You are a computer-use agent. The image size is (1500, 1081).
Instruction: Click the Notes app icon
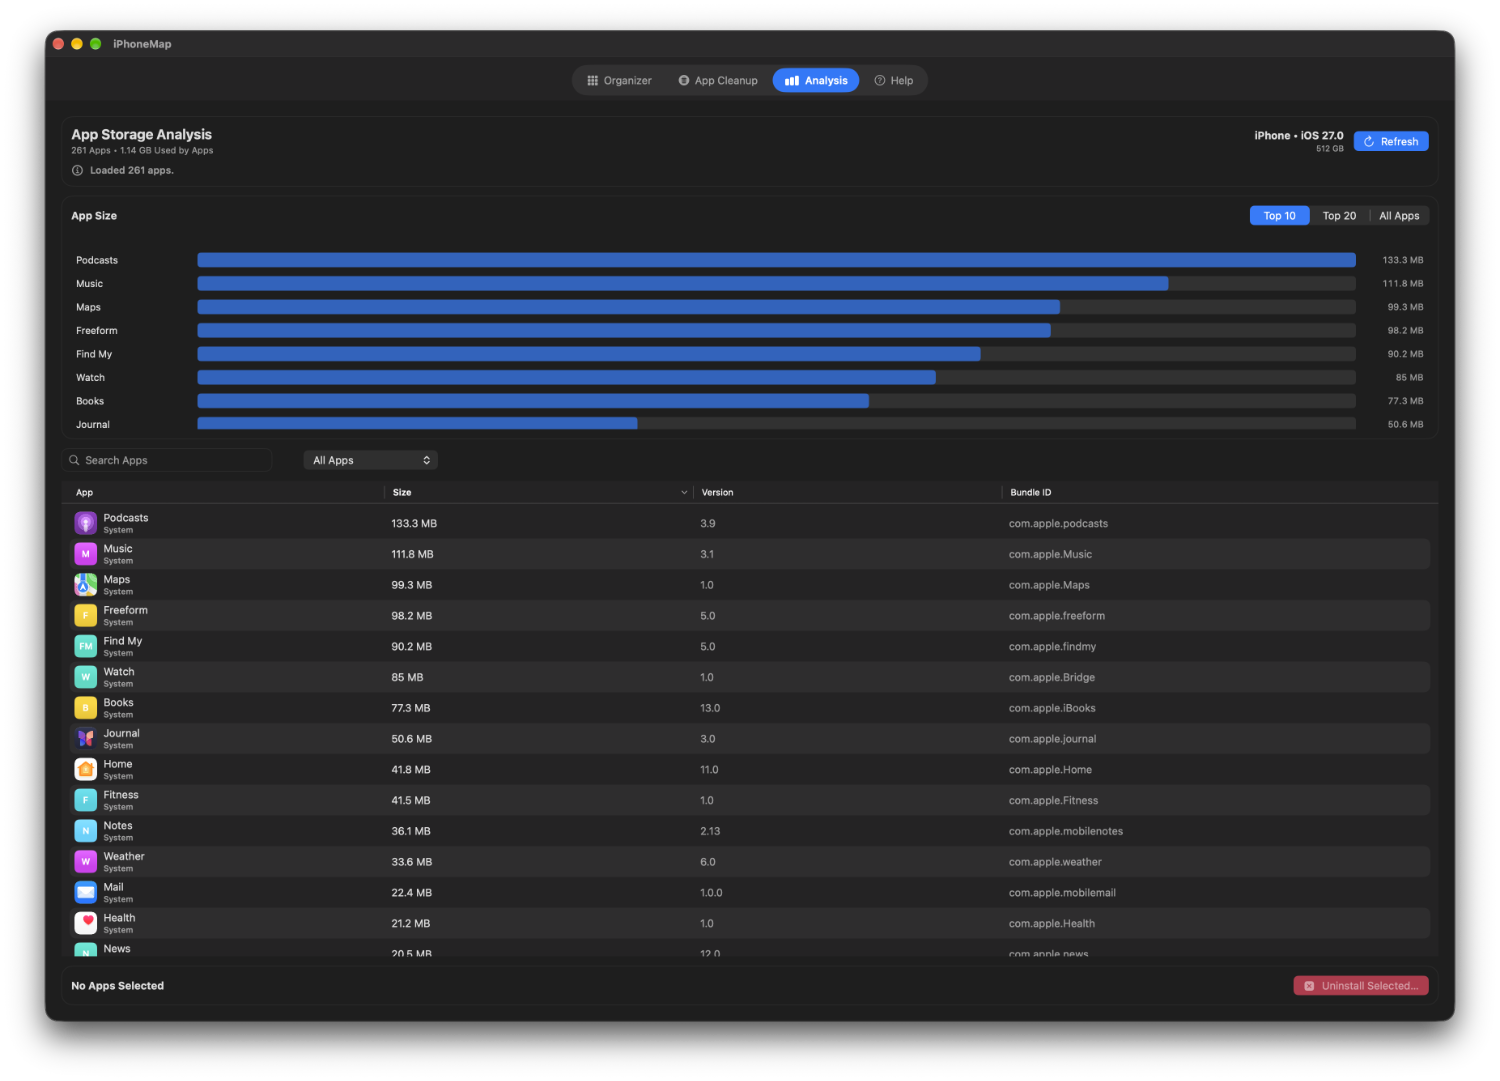(86, 831)
